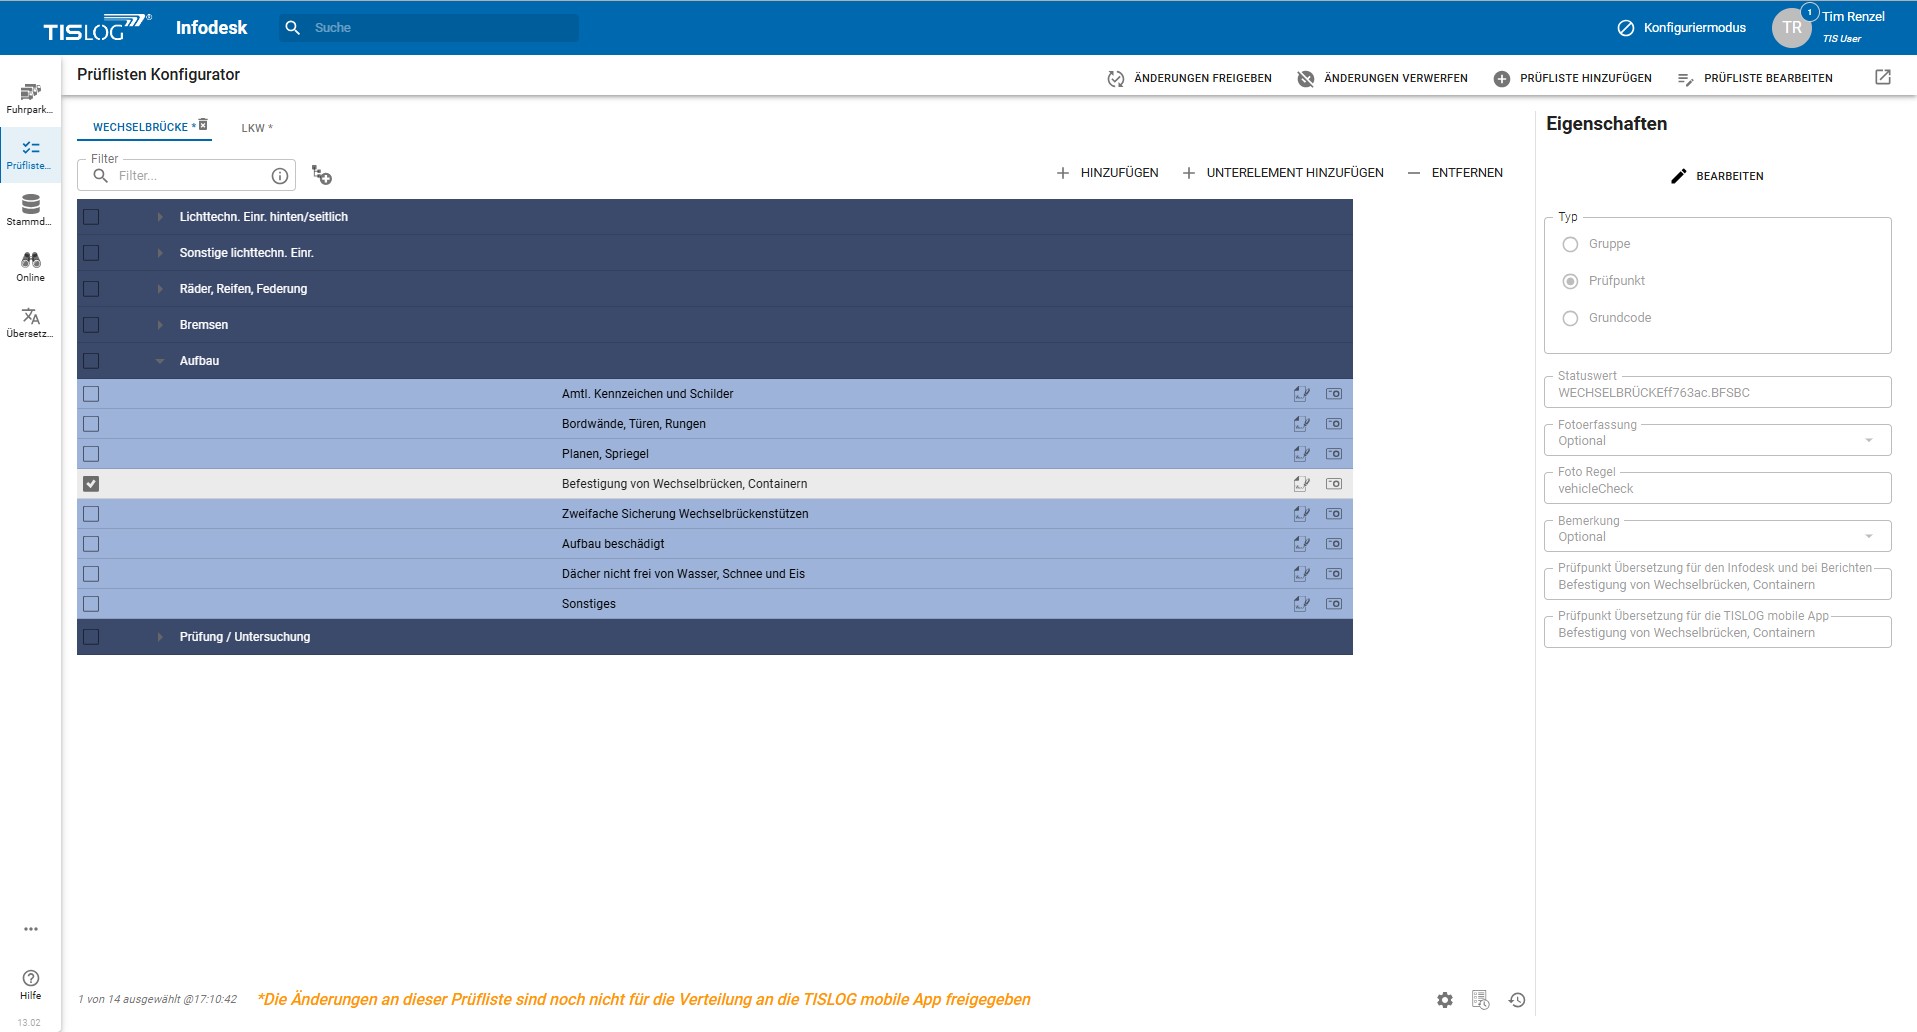Click the checklist report icon in footer
The image size is (1917, 1032).
tap(1481, 1000)
